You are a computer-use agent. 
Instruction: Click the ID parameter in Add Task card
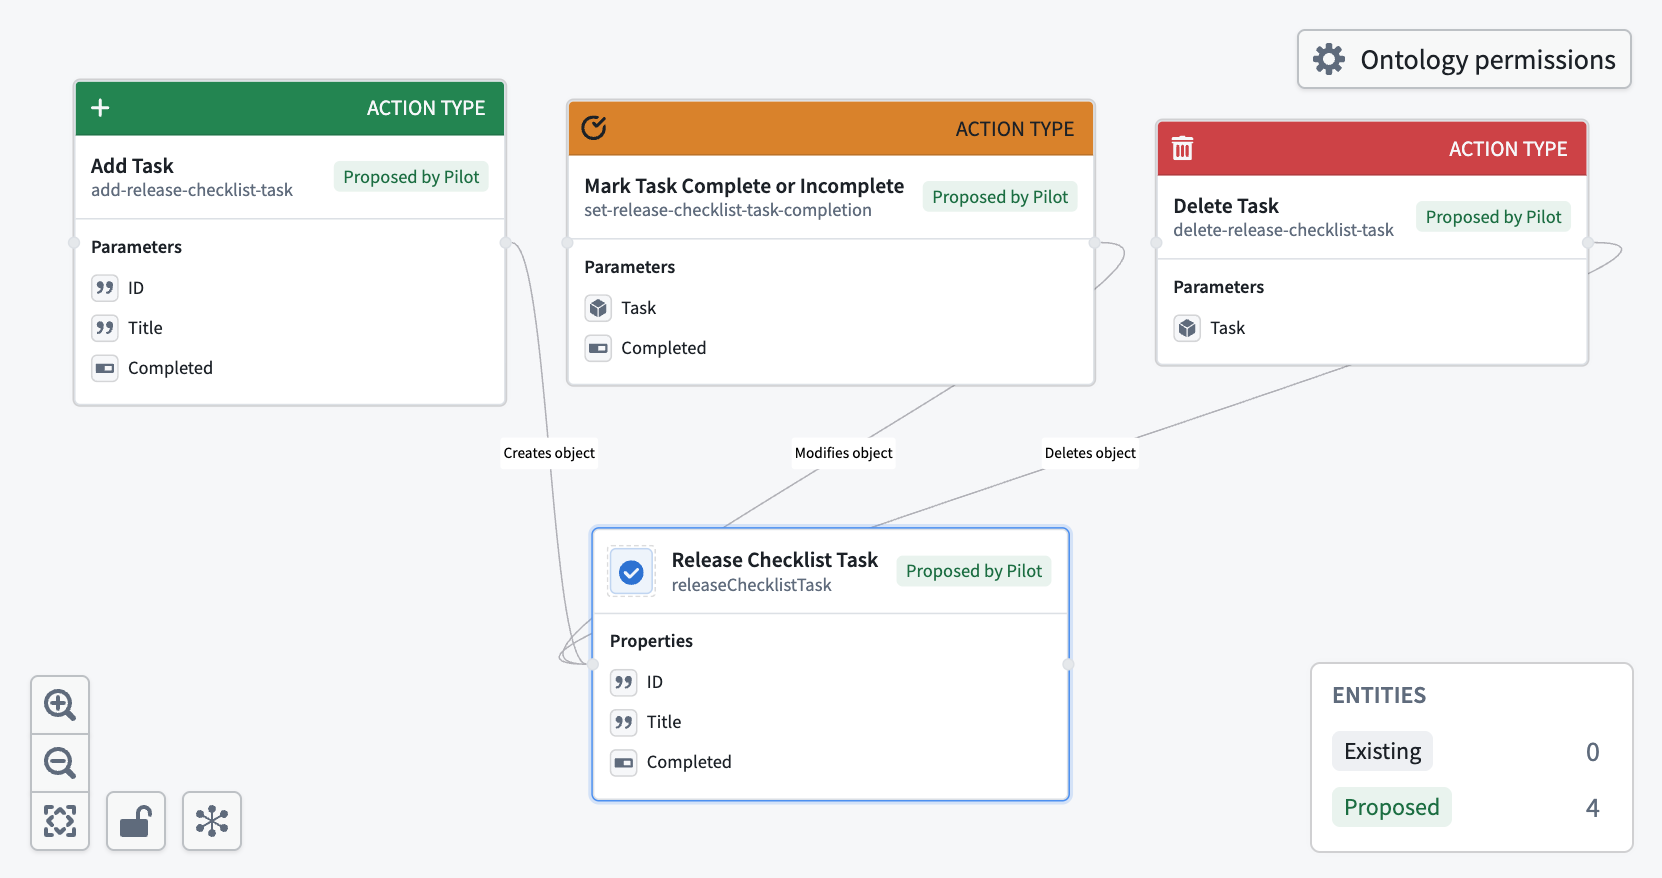click(x=136, y=288)
